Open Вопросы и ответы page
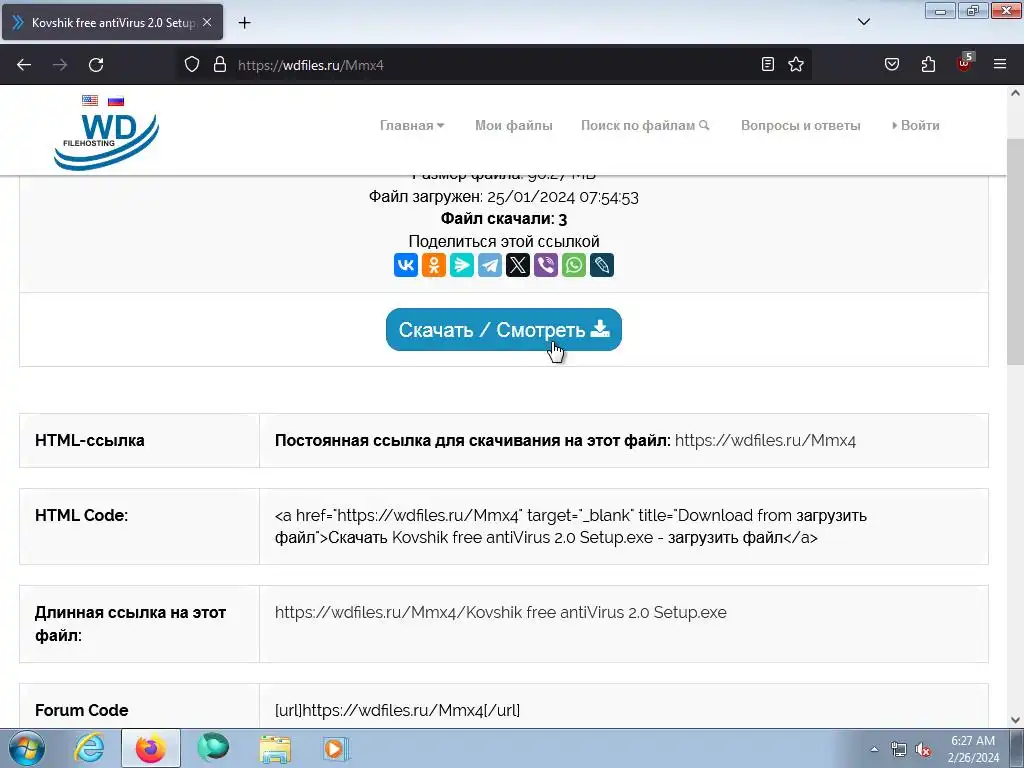The width and height of the screenshot is (1024, 768). [x=801, y=125]
